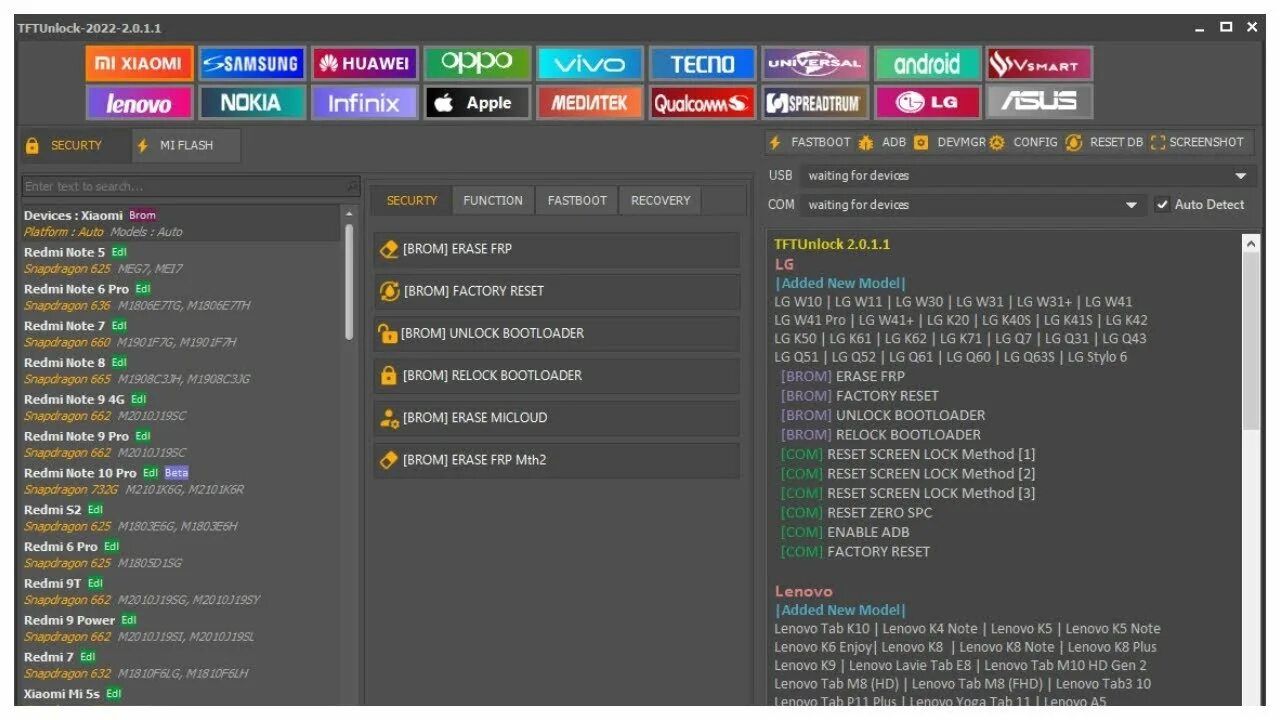
Task: Run [BROM] ERASE MICLOUD
Action: point(557,418)
